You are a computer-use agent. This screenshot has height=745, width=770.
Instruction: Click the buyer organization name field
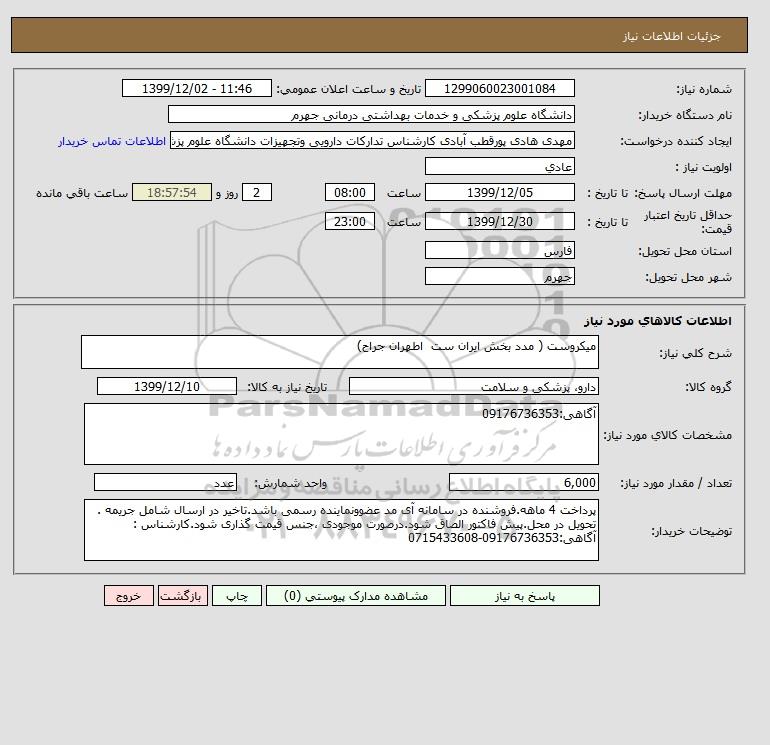pos(371,114)
